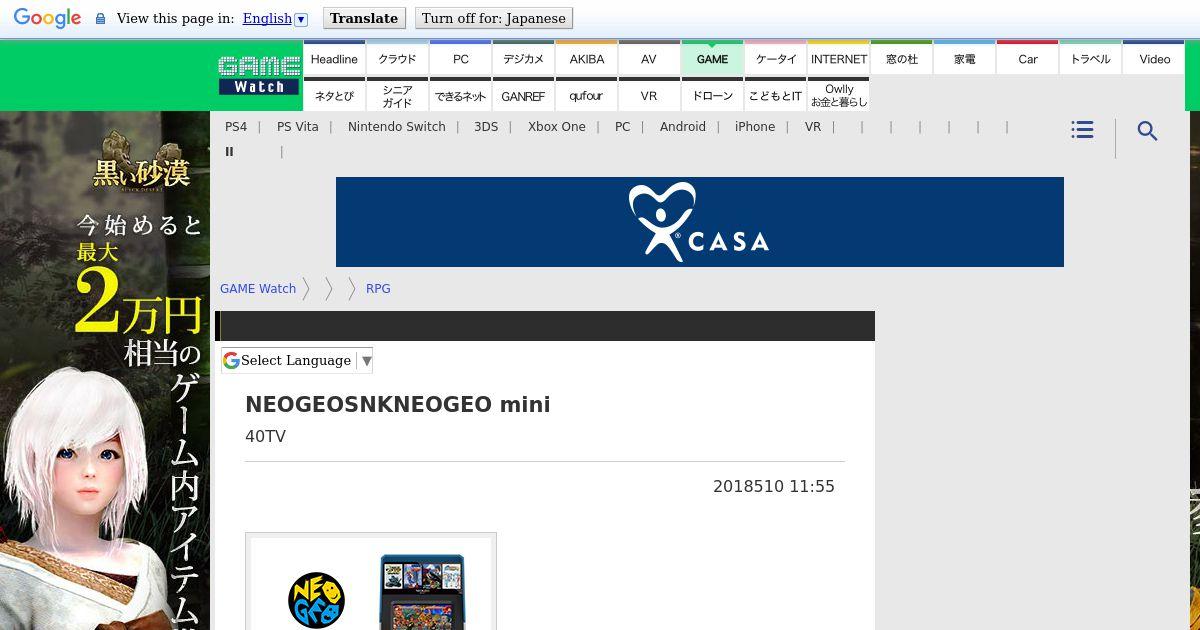Click the magnifier search icon

pos(1147,131)
